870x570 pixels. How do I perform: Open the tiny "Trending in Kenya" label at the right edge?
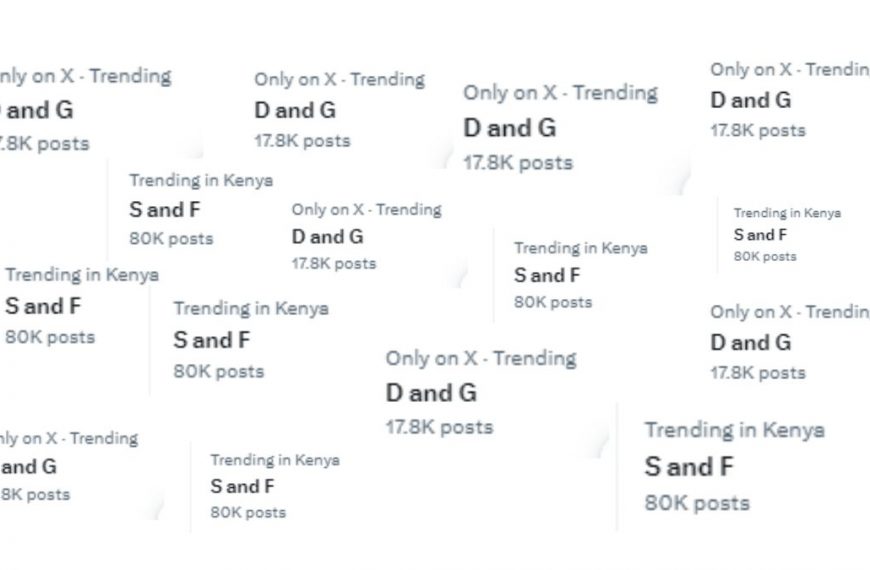[x=787, y=213]
